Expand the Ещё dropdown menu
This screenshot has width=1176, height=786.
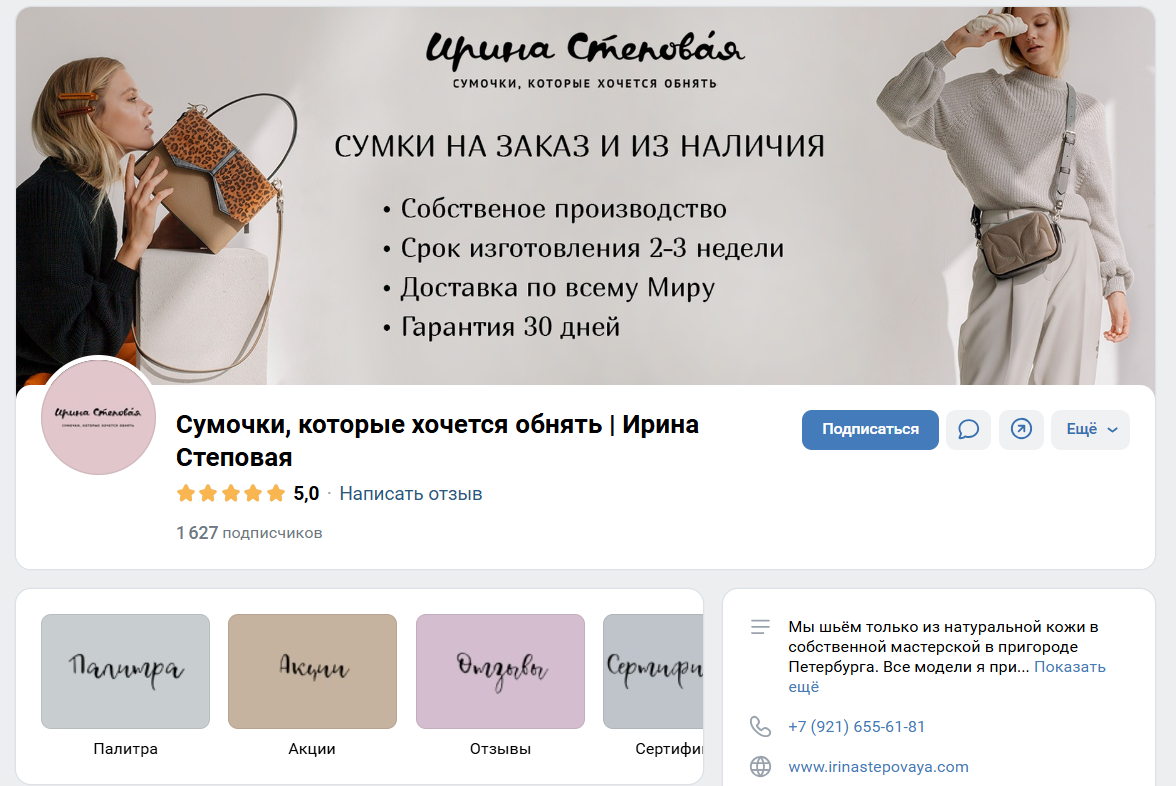[1090, 429]
